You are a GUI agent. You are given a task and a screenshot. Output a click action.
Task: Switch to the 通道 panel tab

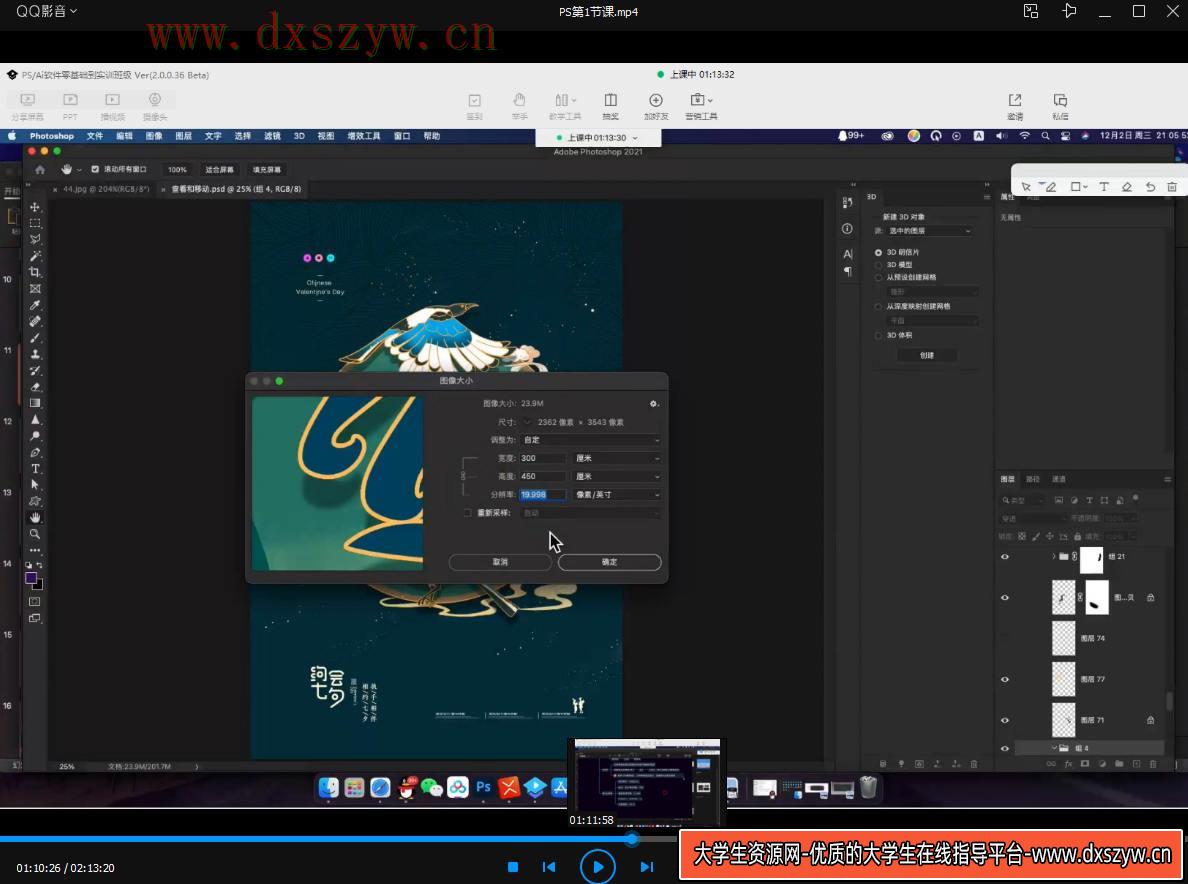tap(1059, 479)
